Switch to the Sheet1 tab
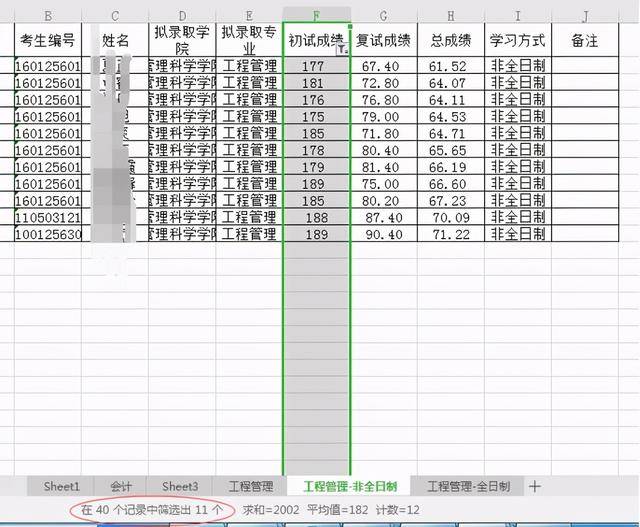This screenshot has width=640, height=527. 61,486
